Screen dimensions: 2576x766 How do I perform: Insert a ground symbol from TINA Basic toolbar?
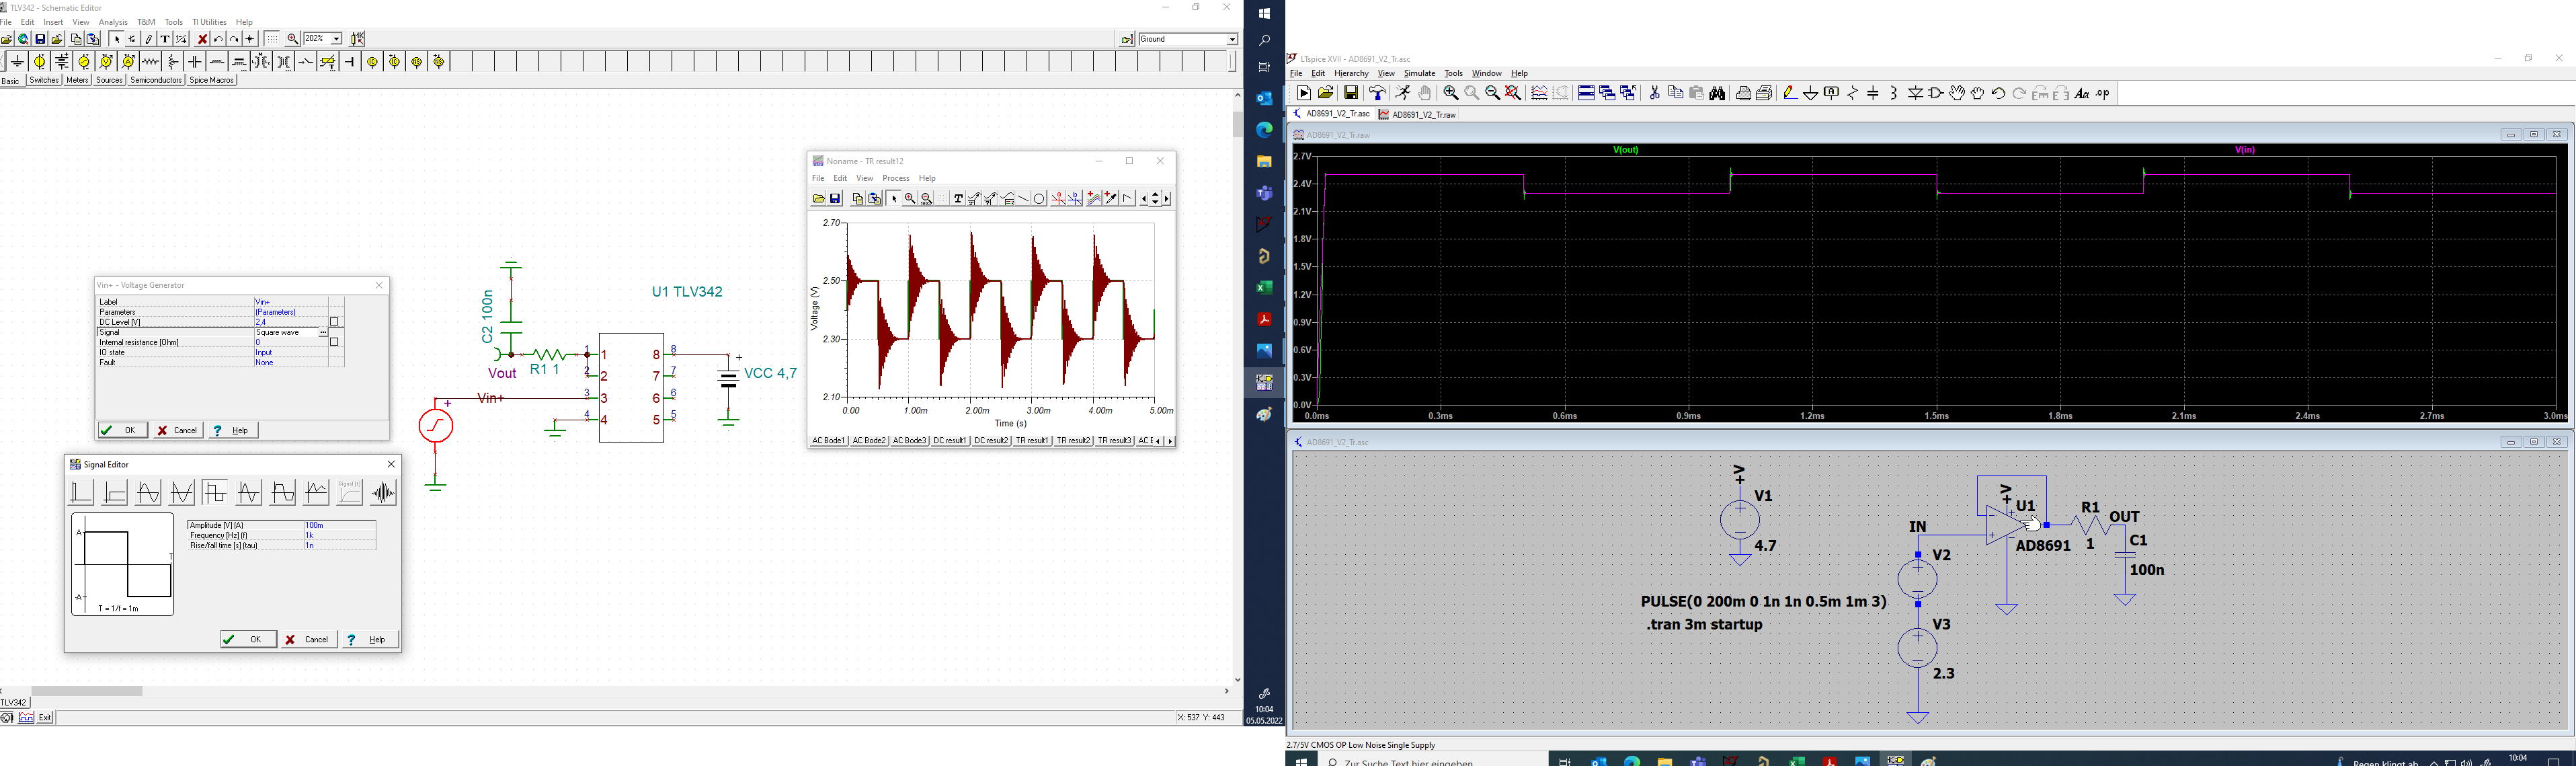pyautogui.click(x=17, y=62)
